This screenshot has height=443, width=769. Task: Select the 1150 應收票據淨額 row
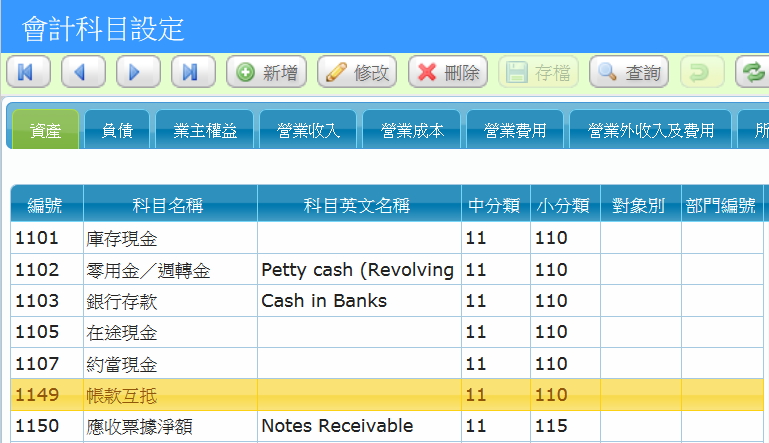(x=168, y=427)
